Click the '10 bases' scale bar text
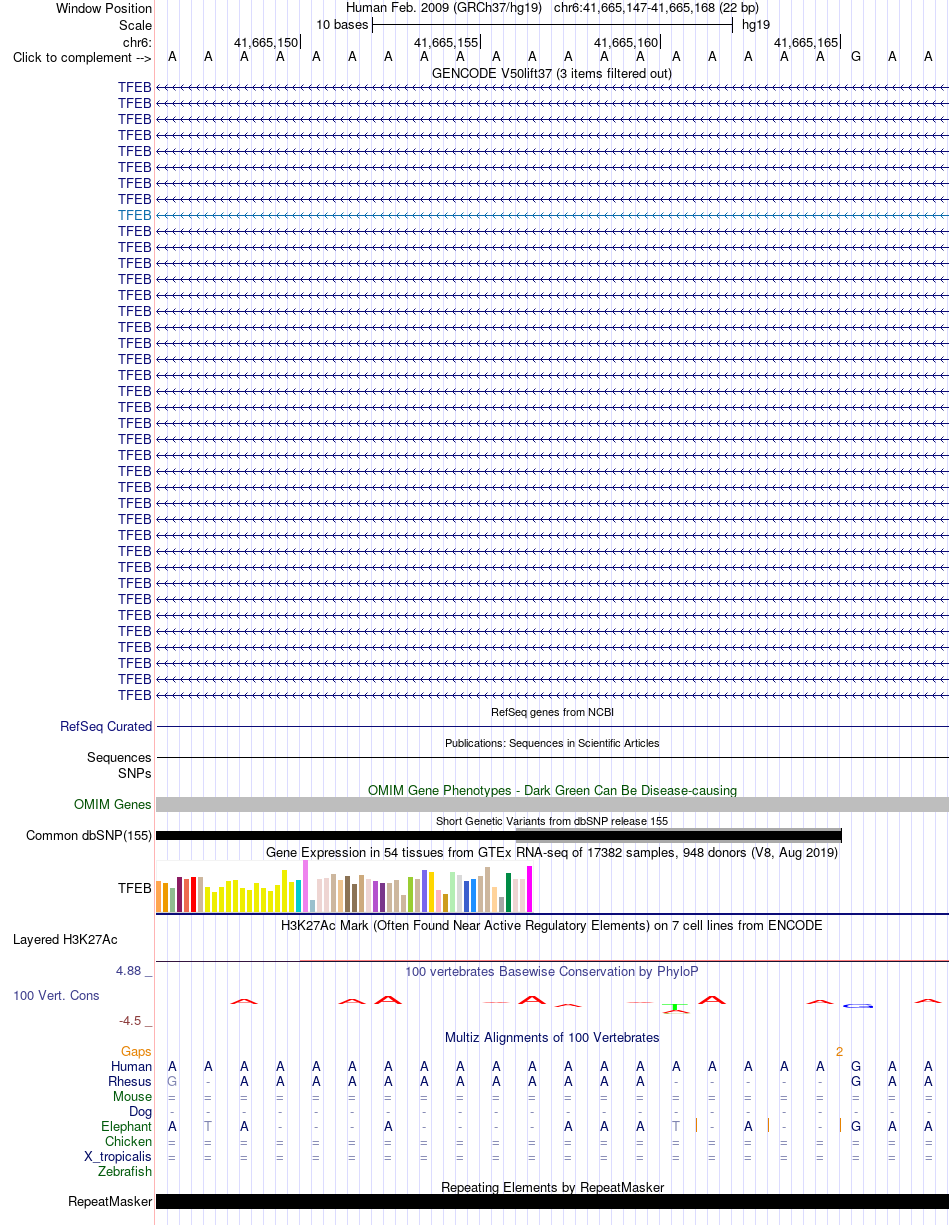Image resolution: width=950 pixels, height=1225 pixels. (x=342, y=25)
